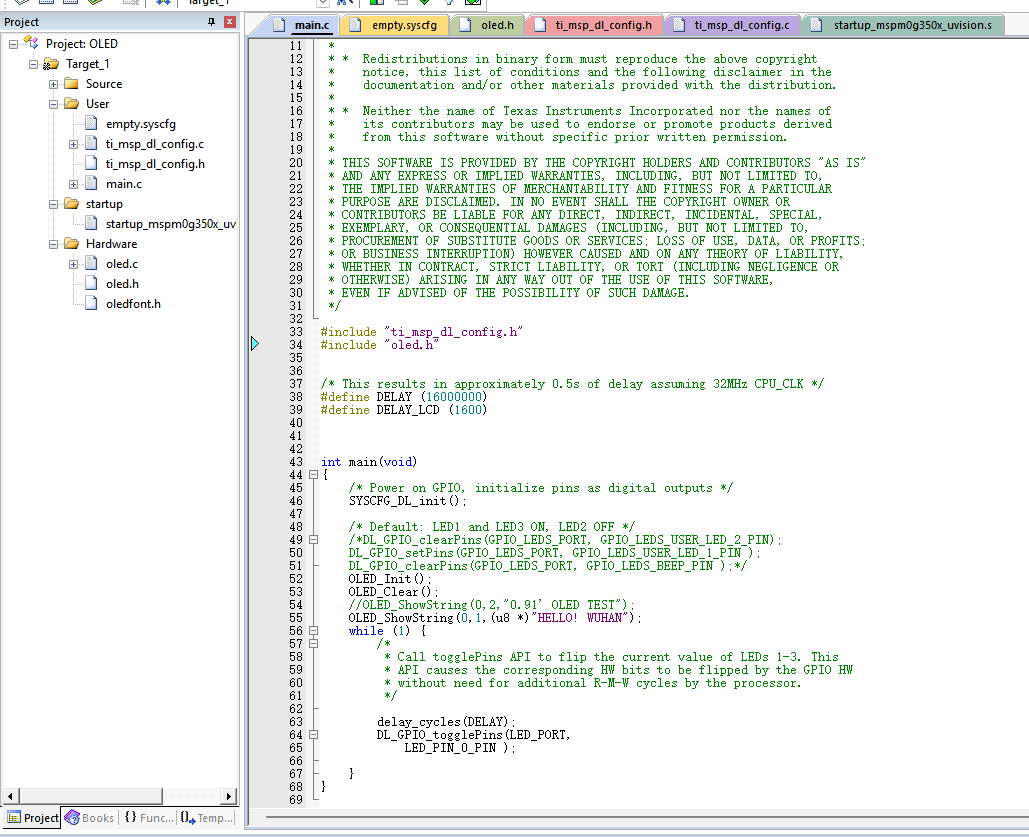Fold the main function block at line 44
Viewport: 1029px width, 837px height.
tap(314, 475)
